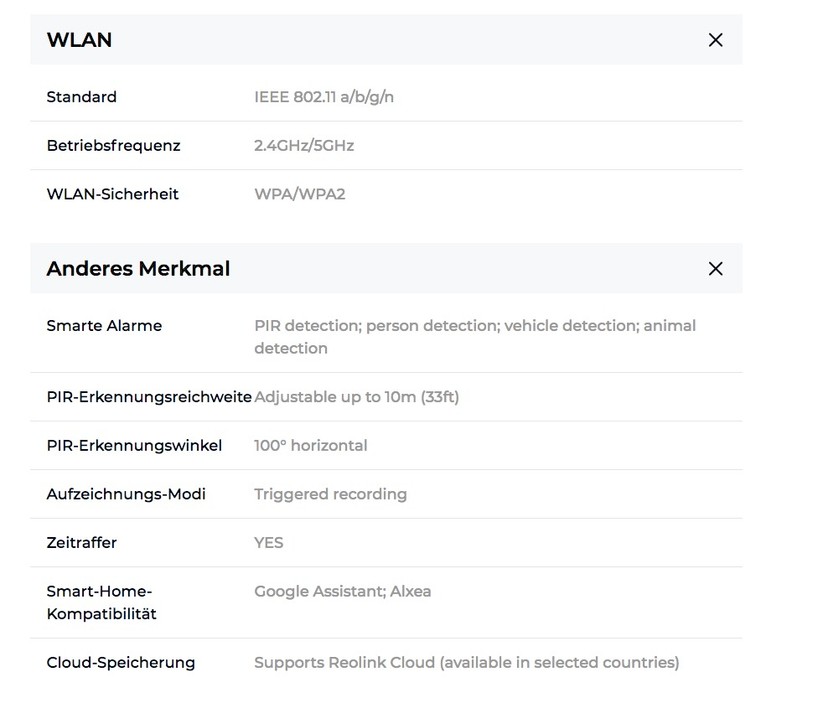Screen dimensions: 823x703
Task: Click the Google Assistant; Alxea text
Action: point(342,591)
